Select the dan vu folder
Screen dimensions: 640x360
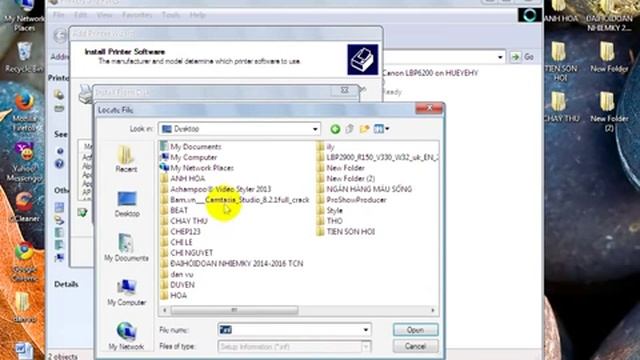click(x=177, y=274)
